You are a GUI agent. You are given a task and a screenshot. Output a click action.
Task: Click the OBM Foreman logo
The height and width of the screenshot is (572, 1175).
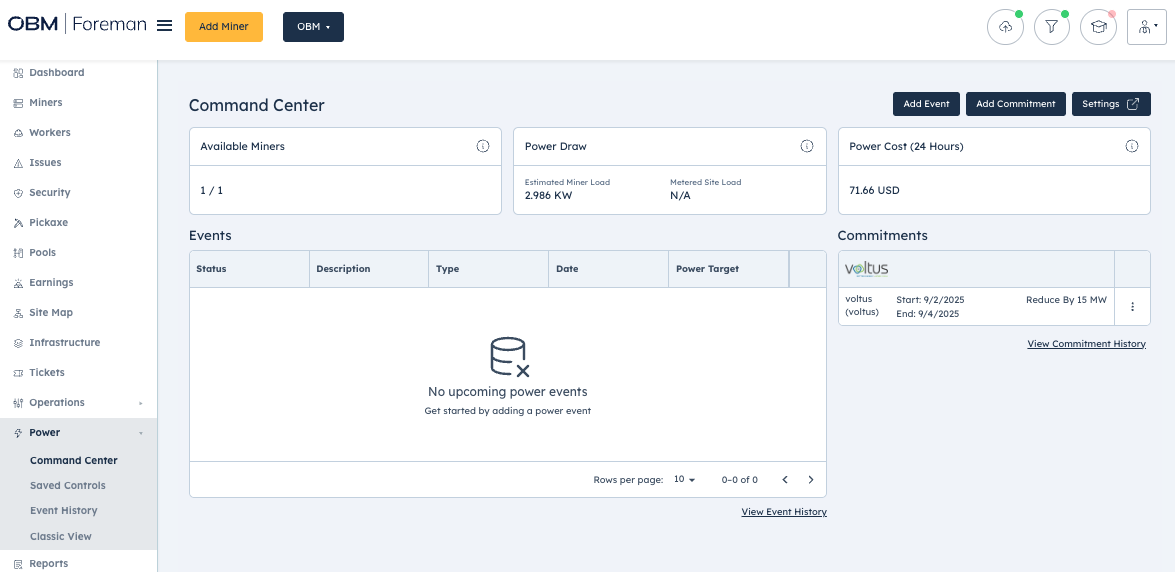77,24
